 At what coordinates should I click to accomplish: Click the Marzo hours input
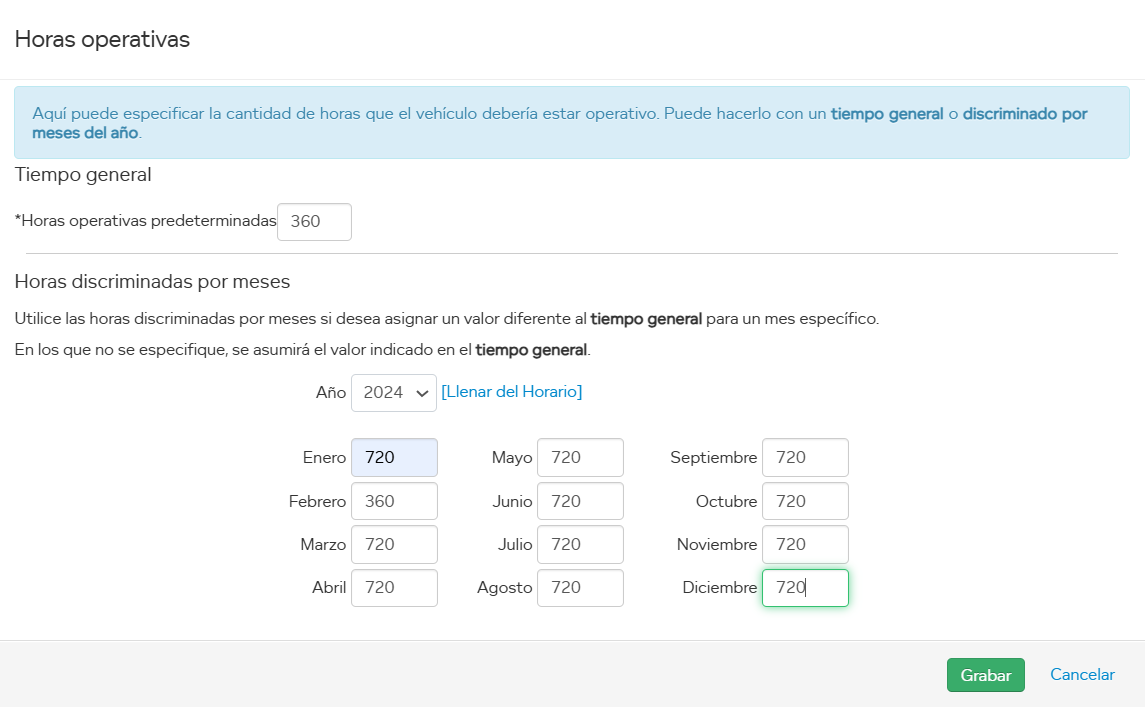coord(394,544)
